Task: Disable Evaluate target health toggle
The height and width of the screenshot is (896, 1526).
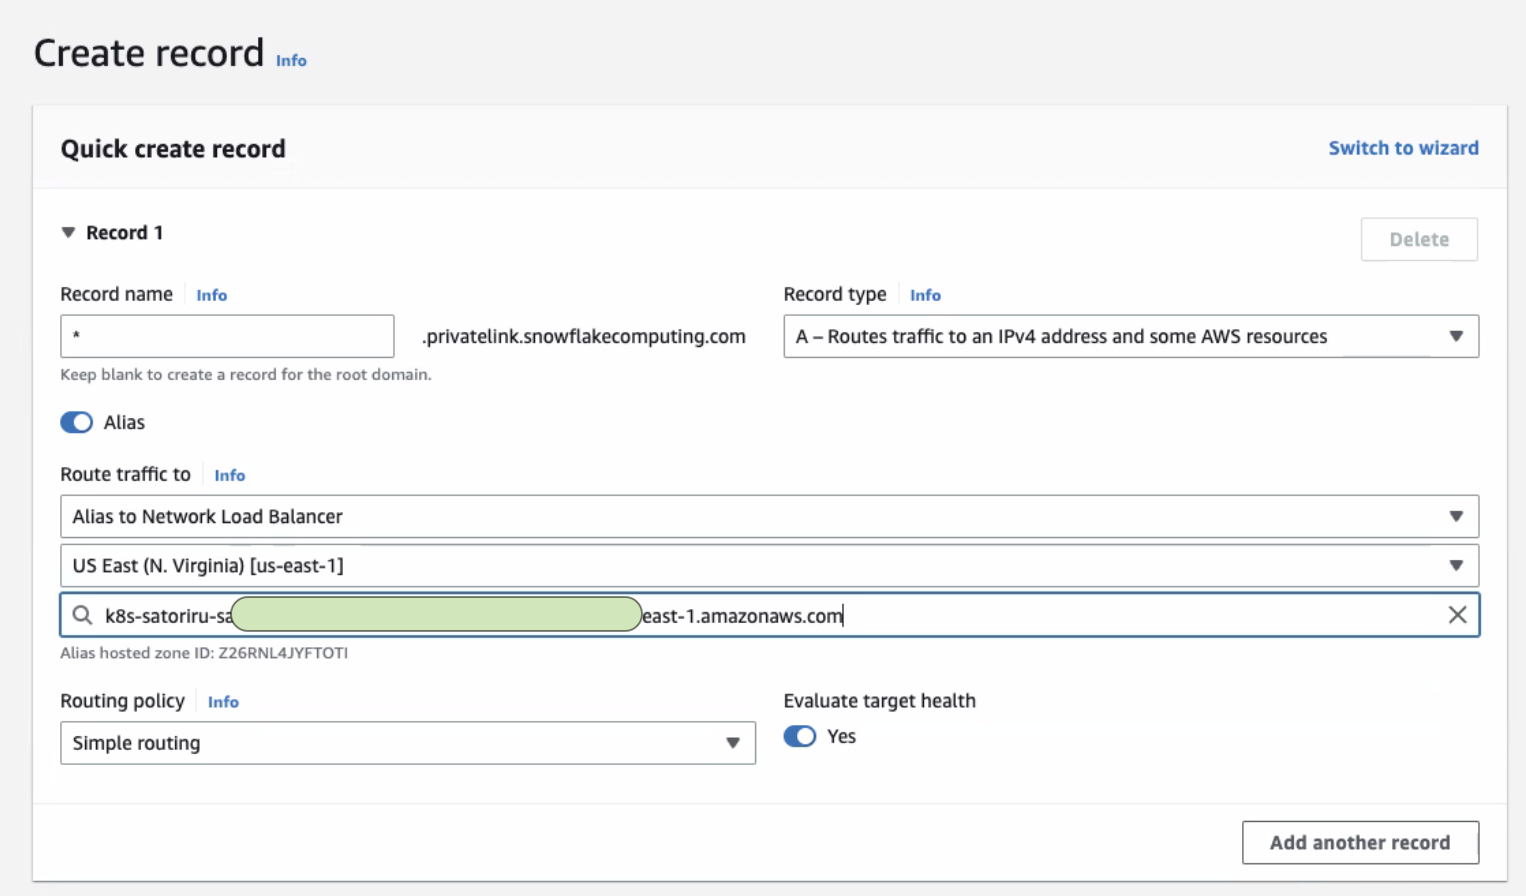Action: click(x=800, y=736)
